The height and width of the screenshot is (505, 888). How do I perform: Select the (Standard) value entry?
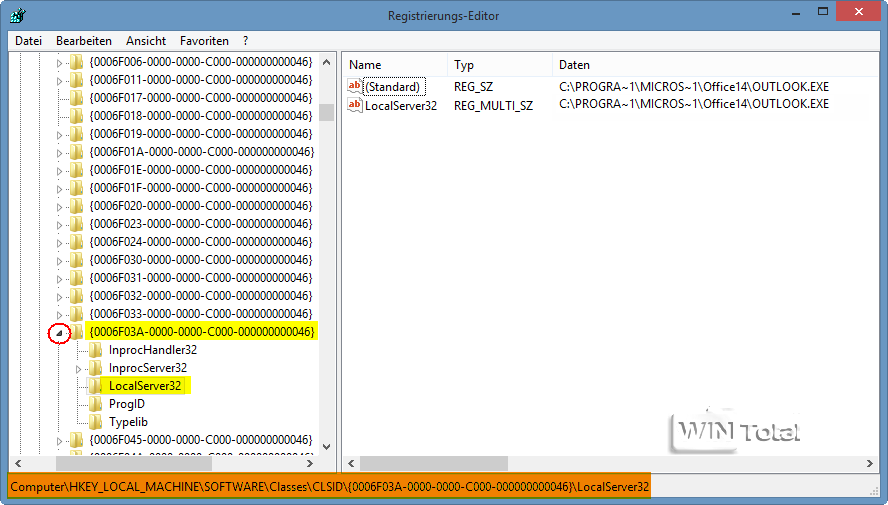point(394,87)
